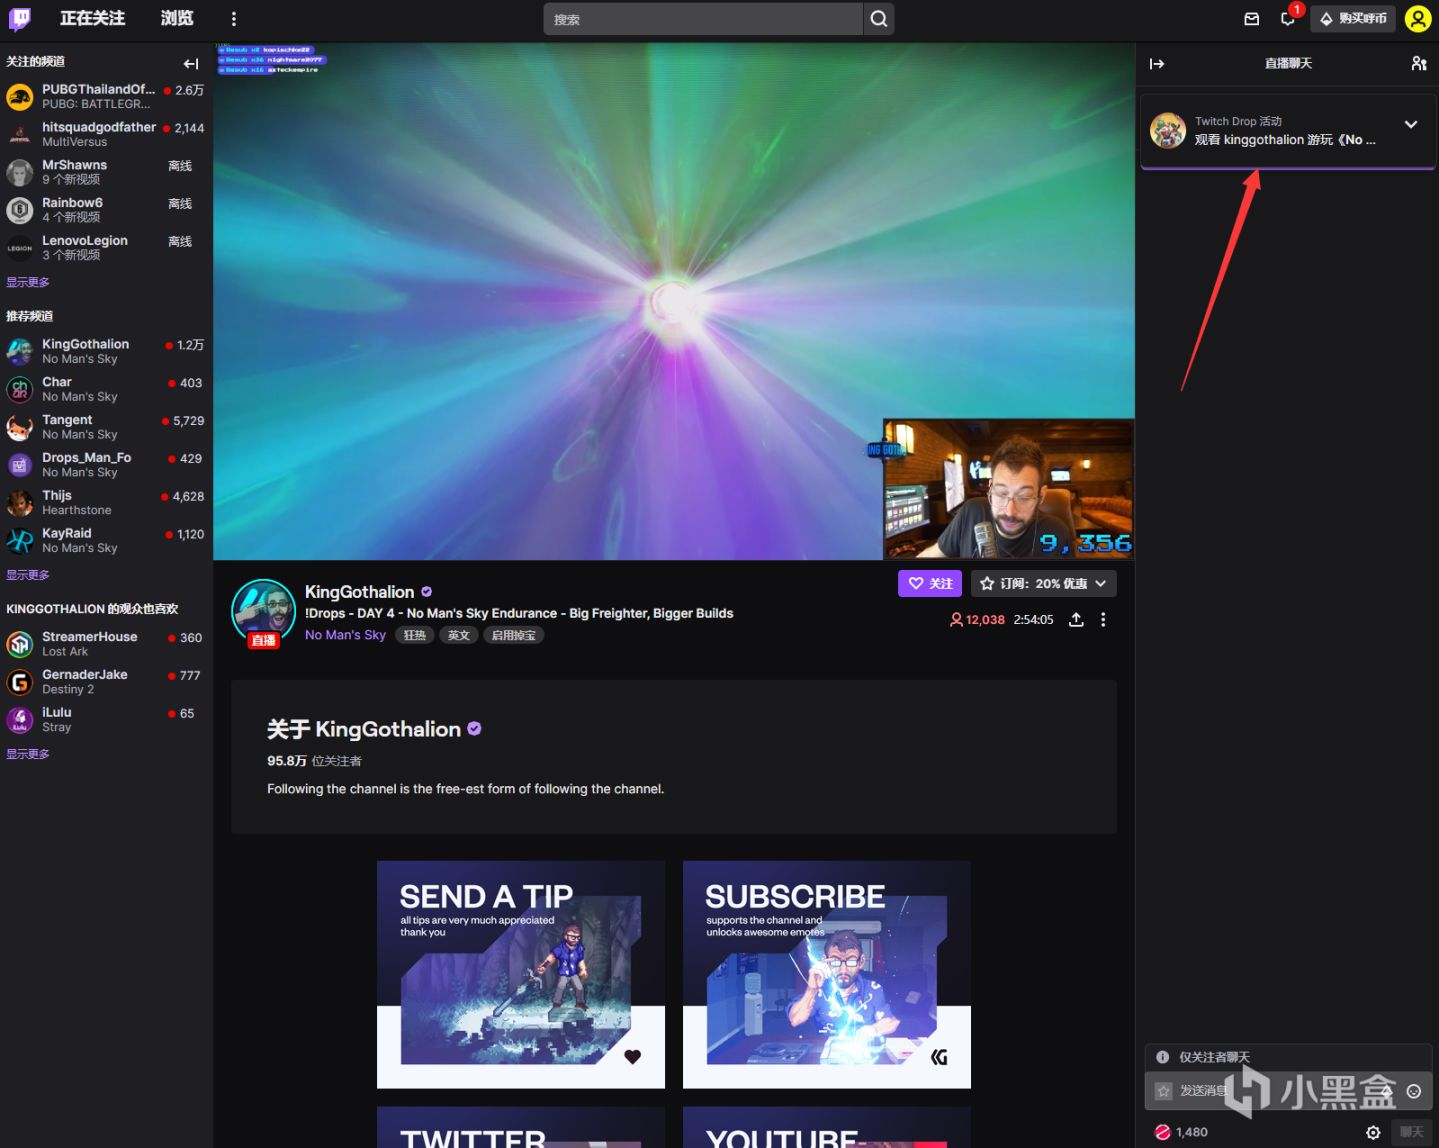Open GernaderJake channel avatar
This screenshot has width=1439, height=1148.
[20, 682]
